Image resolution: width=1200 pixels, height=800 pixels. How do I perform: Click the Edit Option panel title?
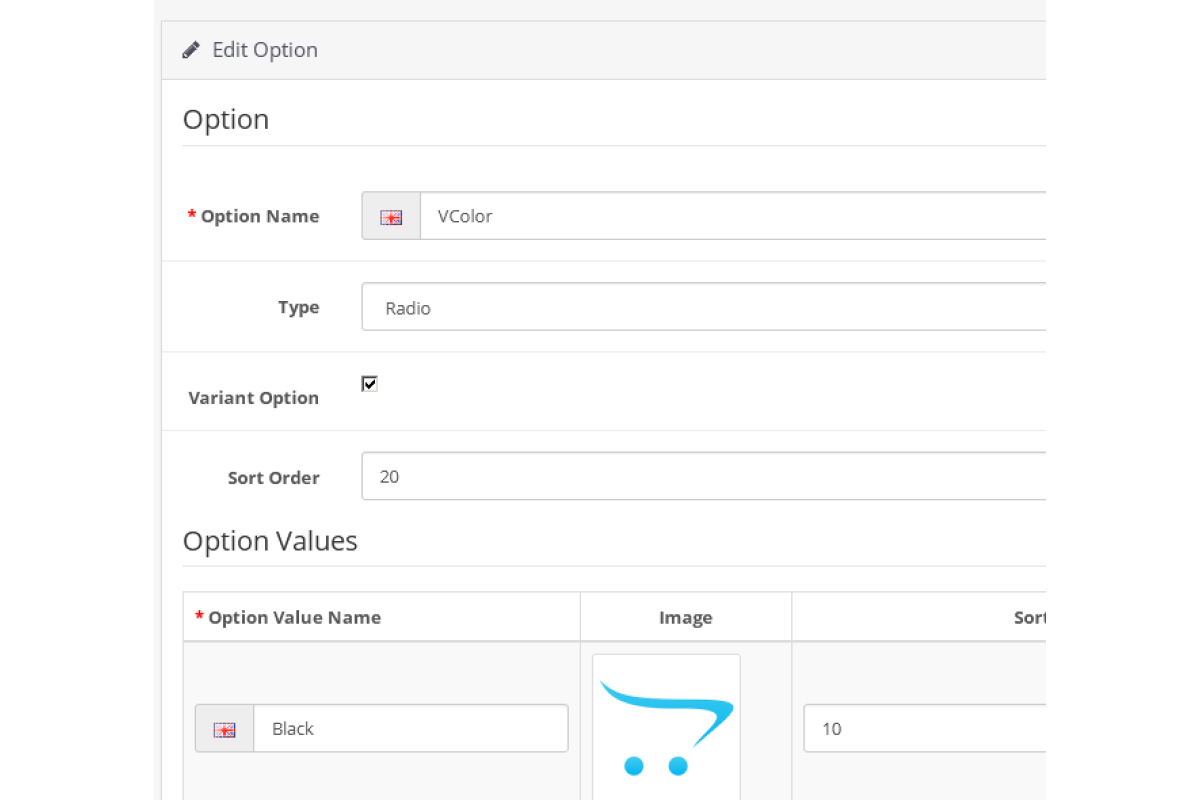pyautogui.click(x=264, y=50)
